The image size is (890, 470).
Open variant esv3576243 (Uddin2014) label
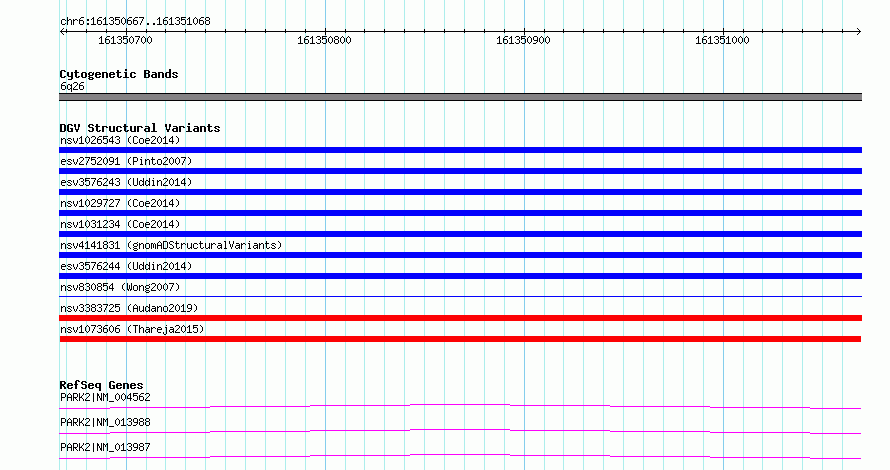126,182
